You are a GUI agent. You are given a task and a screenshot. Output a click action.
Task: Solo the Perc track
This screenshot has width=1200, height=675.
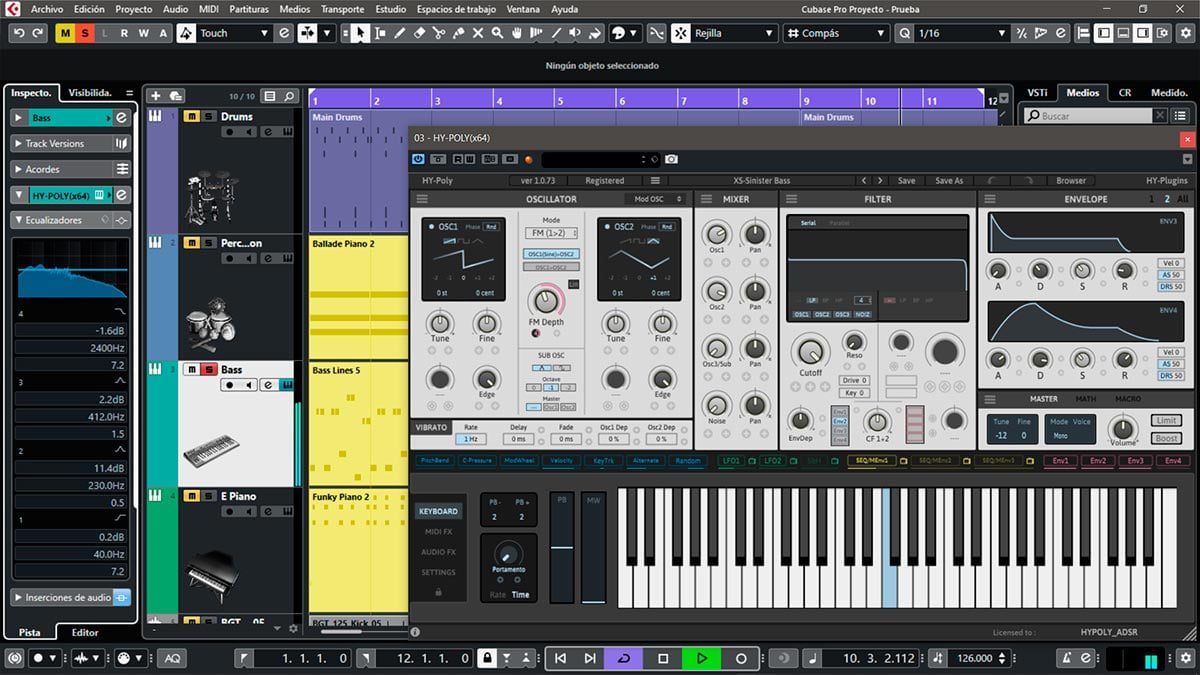[208, 243]
